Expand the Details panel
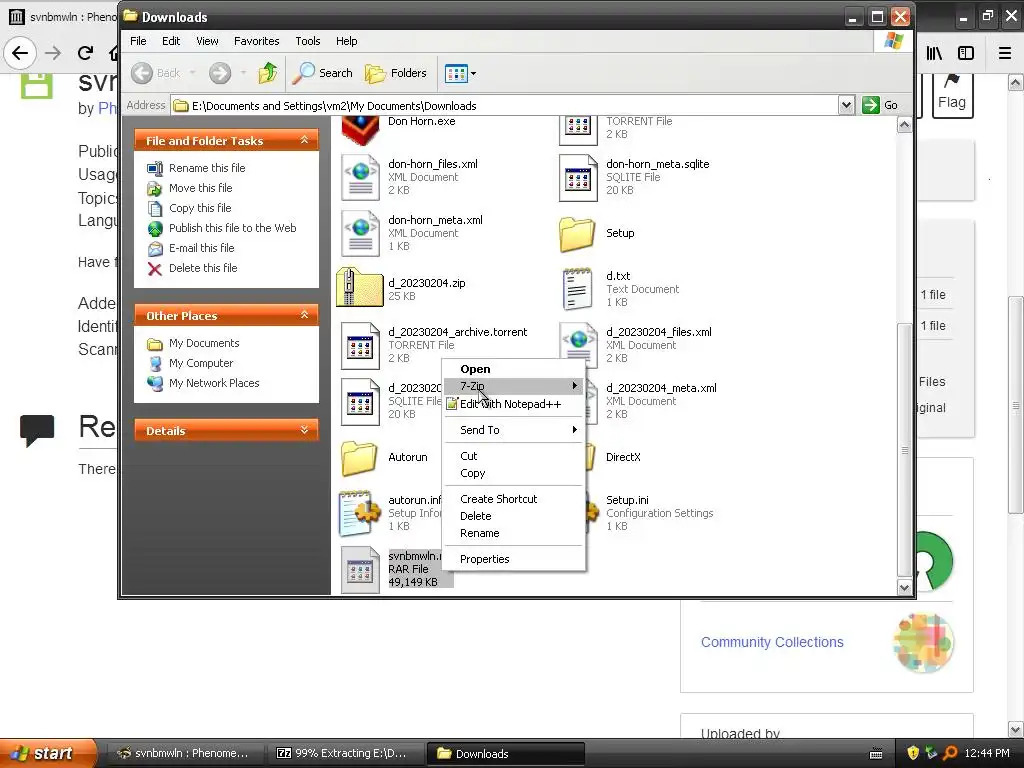1024x768 pixels. 304,430
